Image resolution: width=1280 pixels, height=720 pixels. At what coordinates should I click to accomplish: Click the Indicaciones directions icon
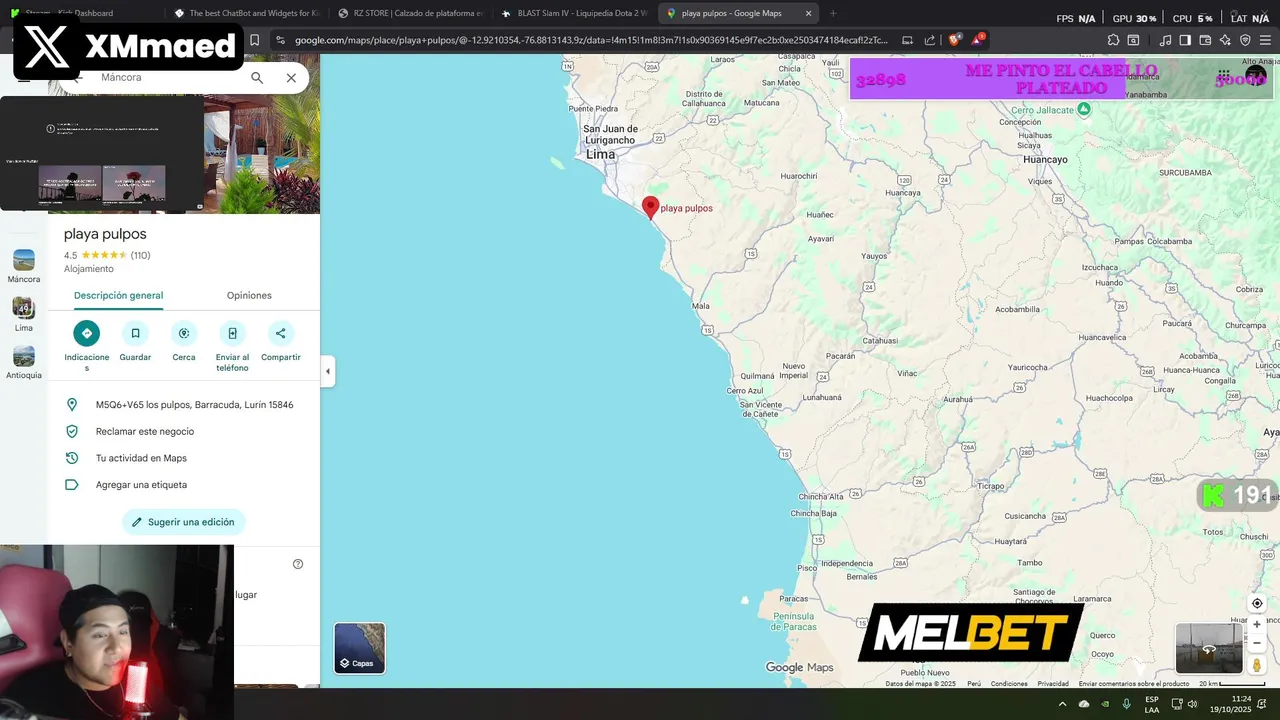coord(87,333)
